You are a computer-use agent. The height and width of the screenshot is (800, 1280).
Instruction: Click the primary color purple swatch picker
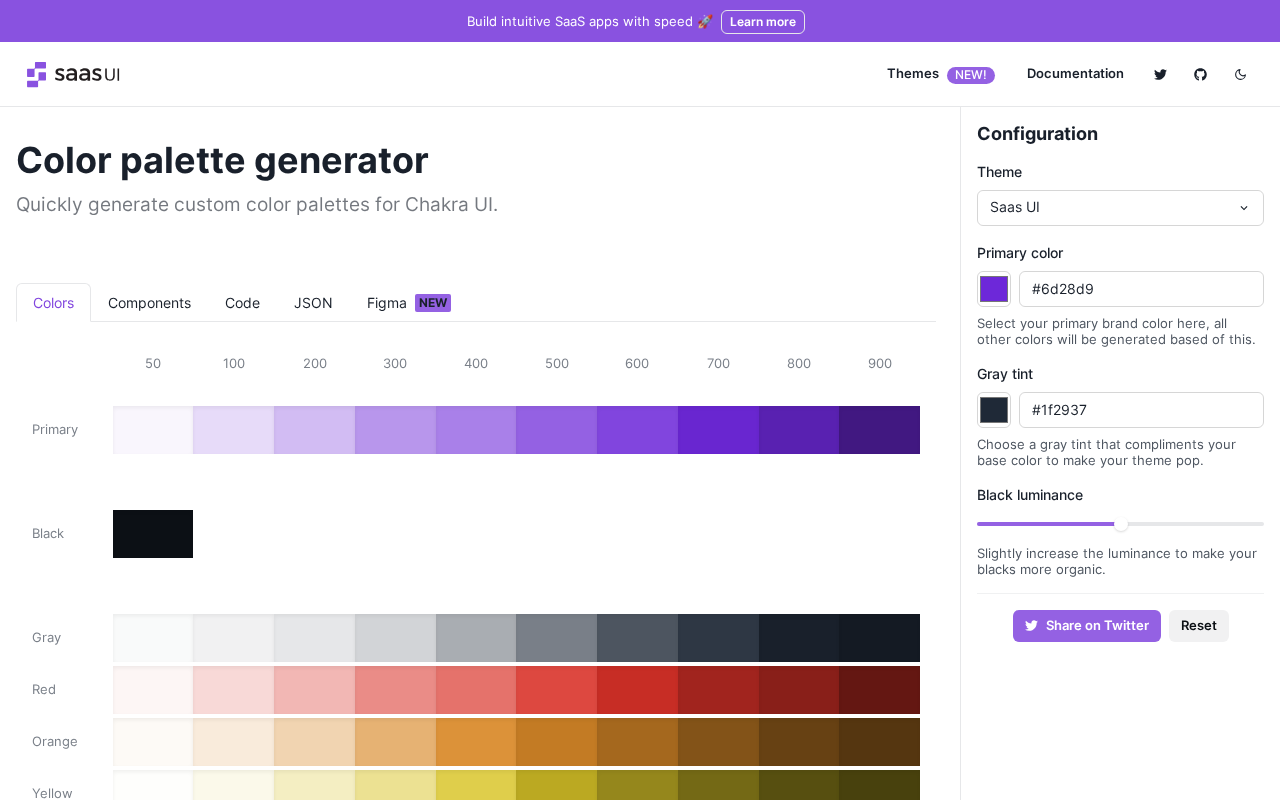(x=994, y=289)
